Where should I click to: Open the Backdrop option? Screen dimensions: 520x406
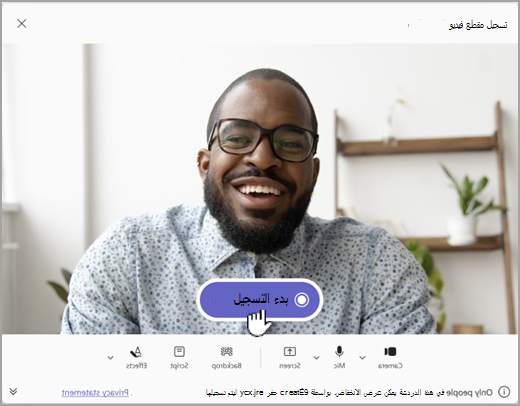[227, 357]
